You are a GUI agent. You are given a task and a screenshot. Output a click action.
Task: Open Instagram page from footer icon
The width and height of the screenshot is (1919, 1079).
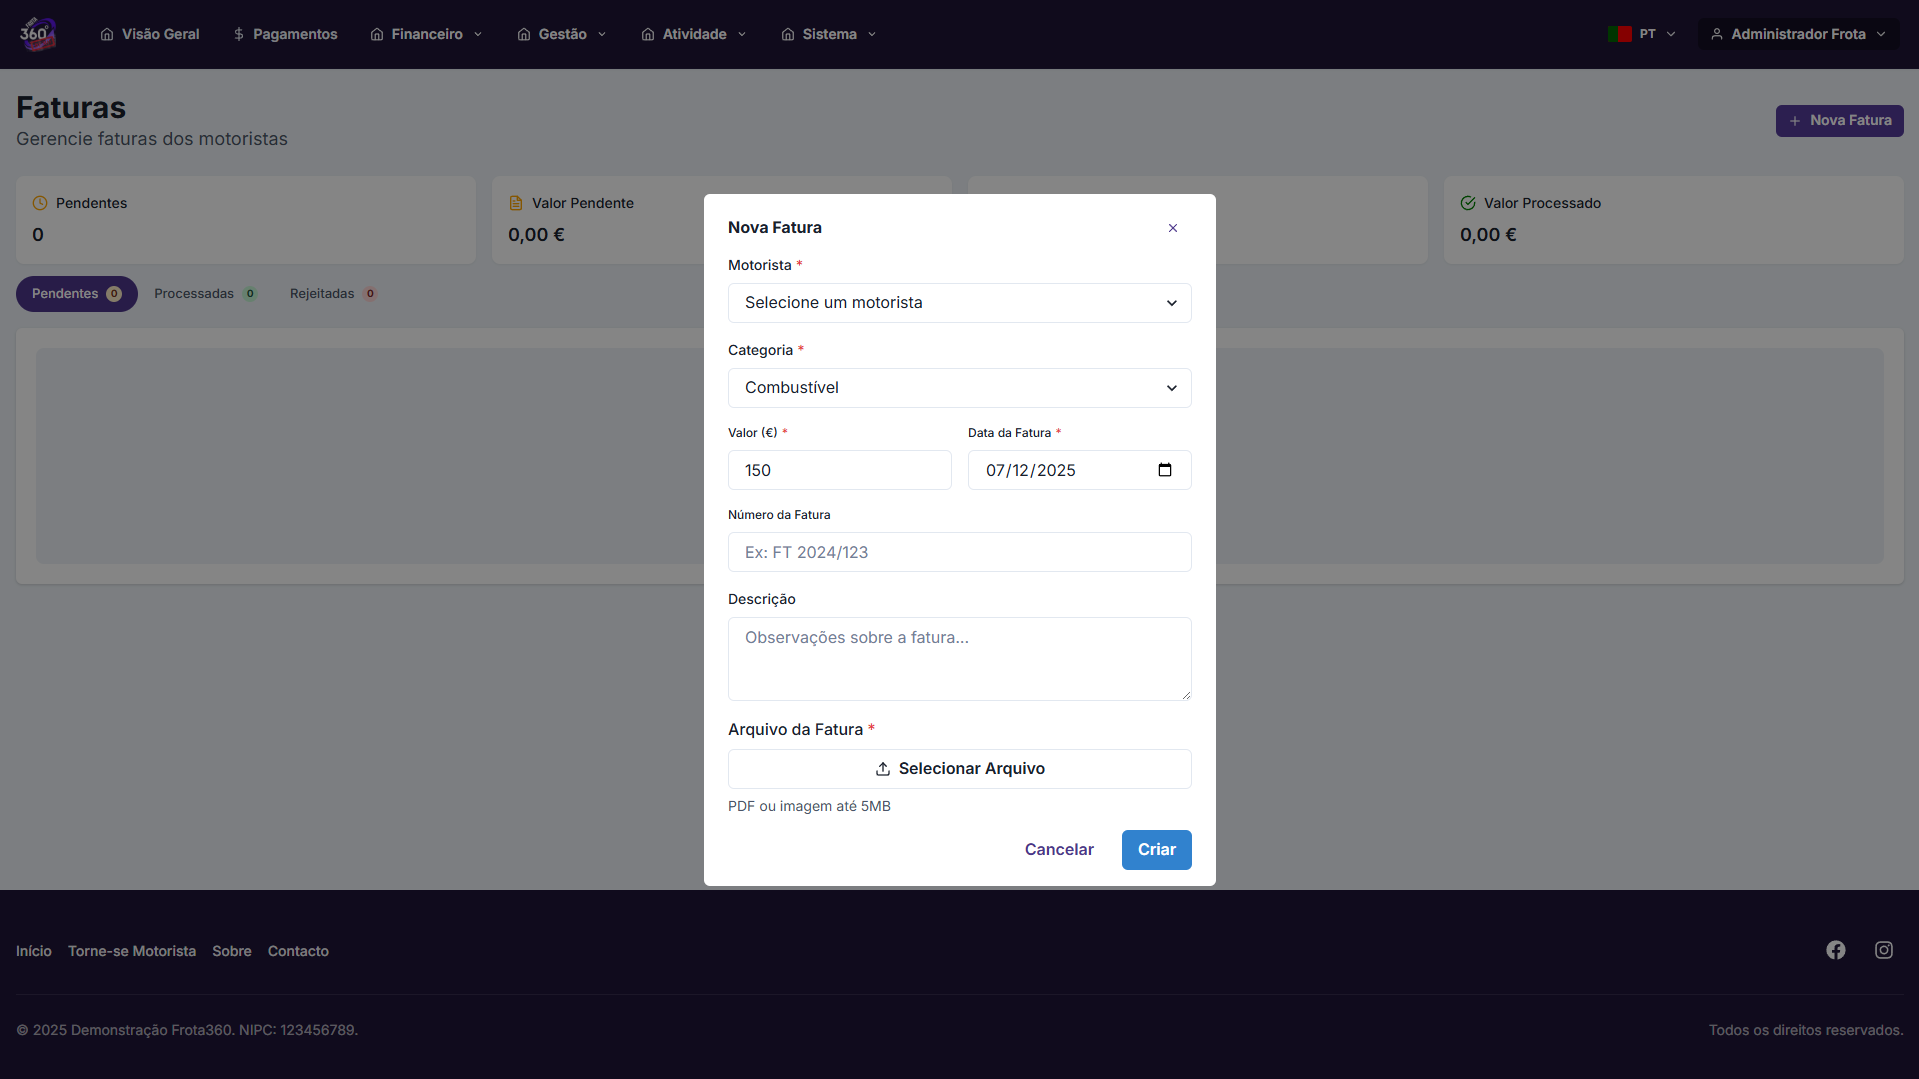pos(1883,950)
